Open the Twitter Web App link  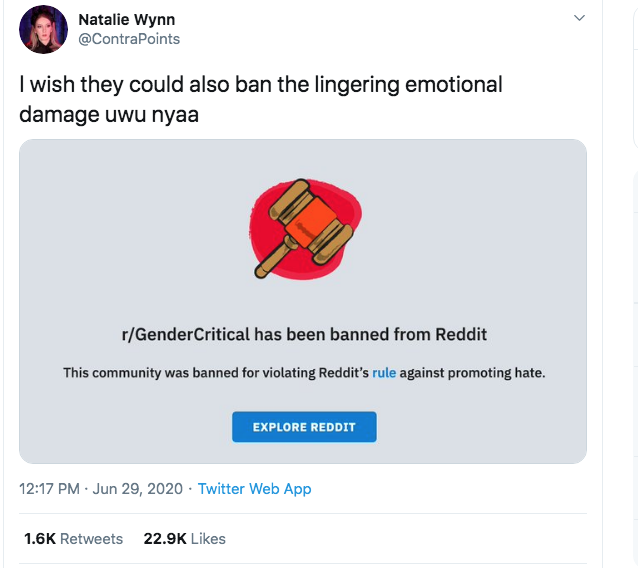click(x=254, y=489)
